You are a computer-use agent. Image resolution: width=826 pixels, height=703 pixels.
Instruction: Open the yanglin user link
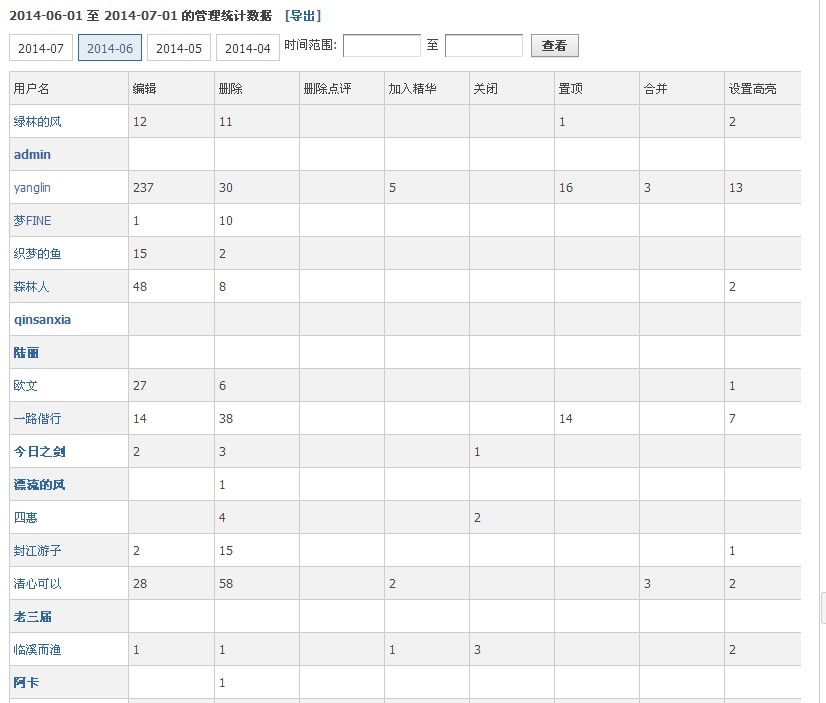[32, 187]
